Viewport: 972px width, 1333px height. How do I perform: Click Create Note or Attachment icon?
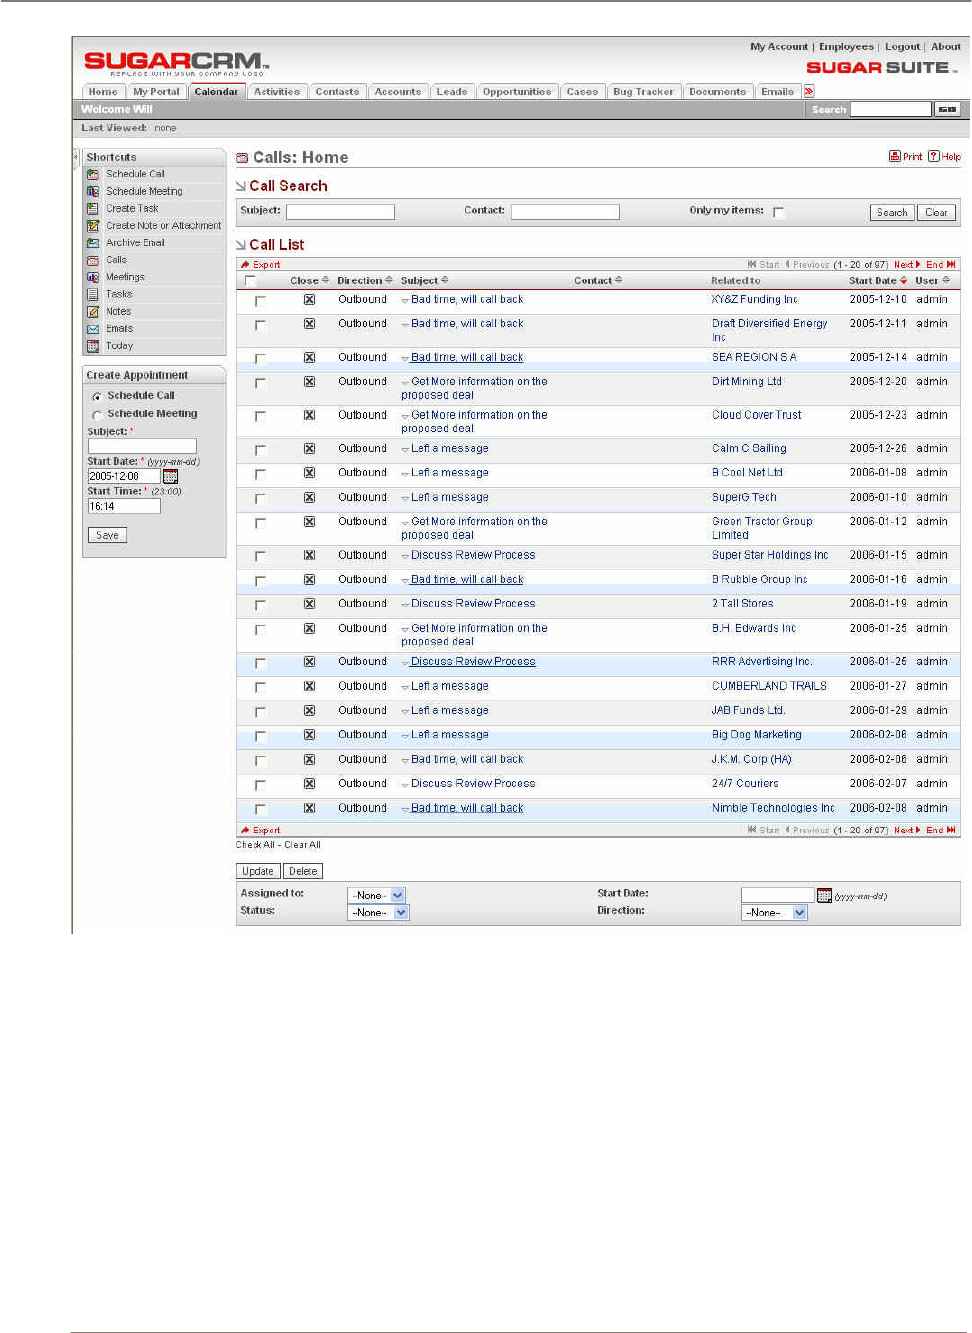pyautogui.click(x=93, y=225)
